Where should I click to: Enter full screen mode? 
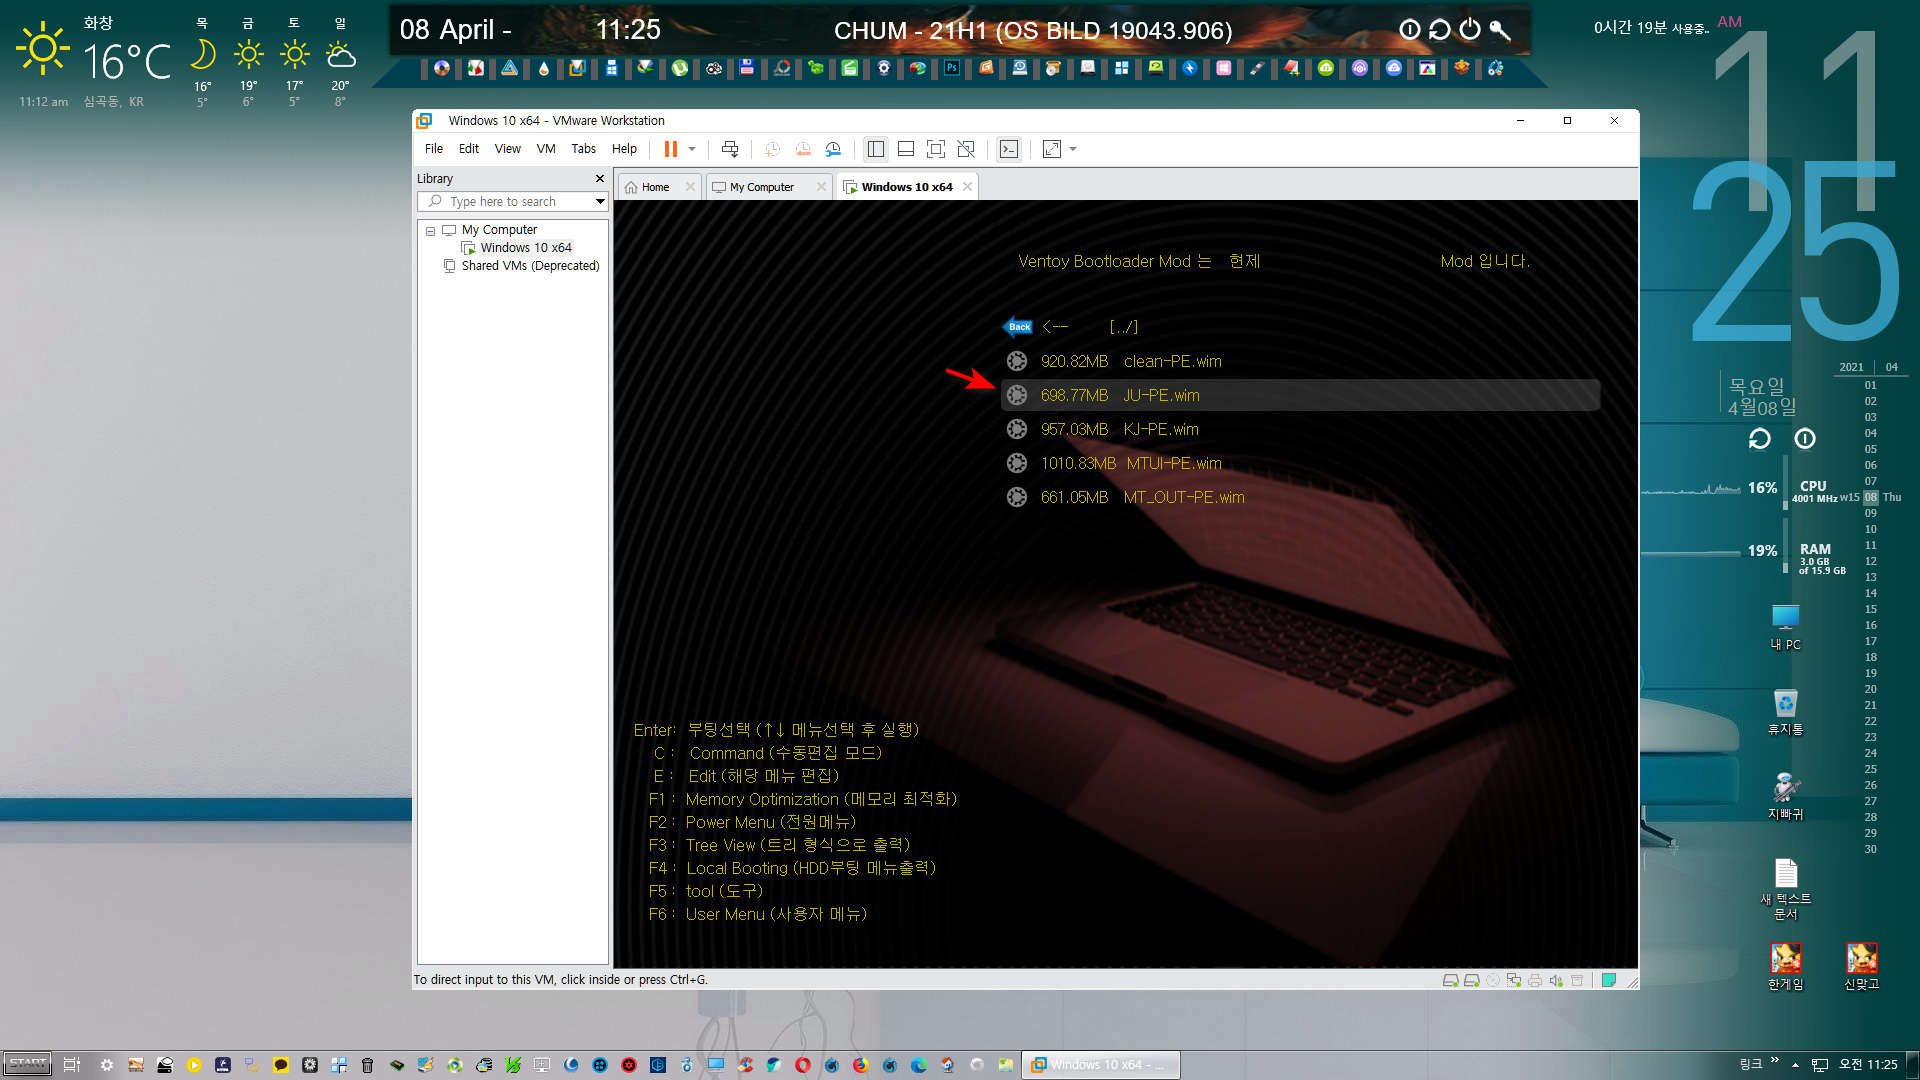(936, 149)
